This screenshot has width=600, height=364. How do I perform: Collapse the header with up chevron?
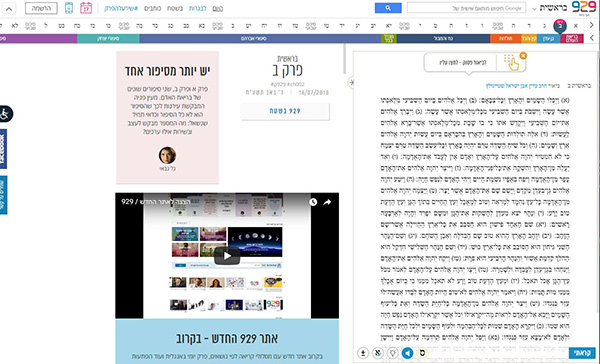[9, 8]
